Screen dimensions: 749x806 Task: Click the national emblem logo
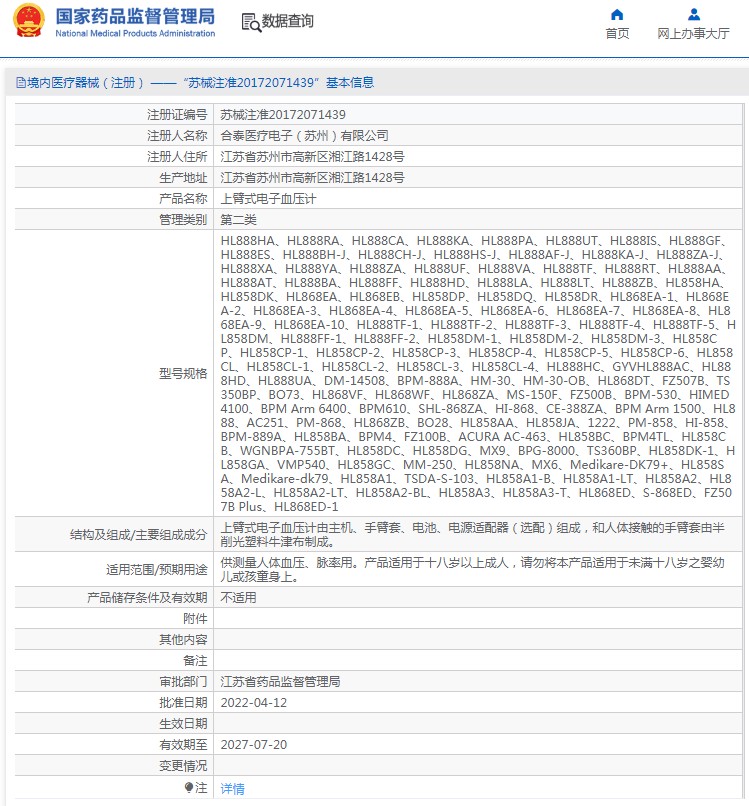[x=28, y=21]
